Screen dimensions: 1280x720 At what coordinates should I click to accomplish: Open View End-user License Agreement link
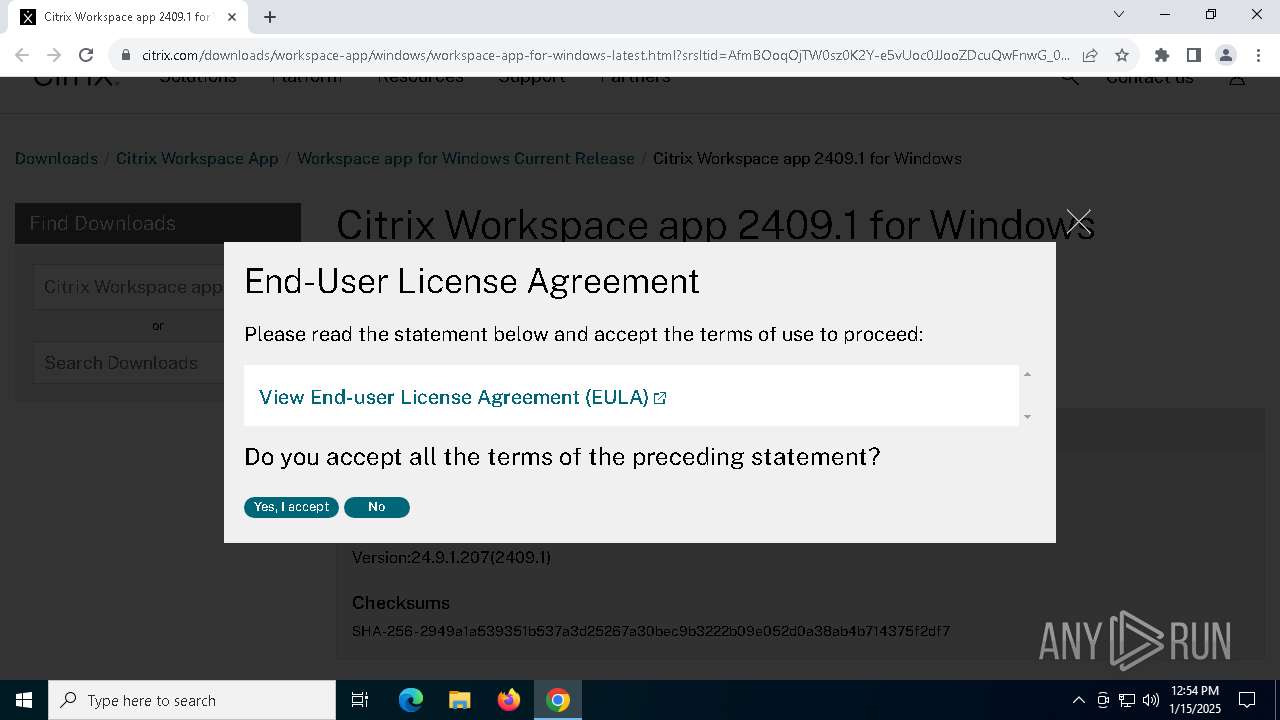coord(462,397)
